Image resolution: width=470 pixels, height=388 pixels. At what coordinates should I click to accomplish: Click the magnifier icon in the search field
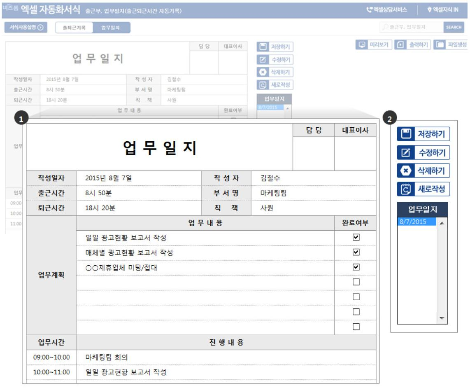(385, 27)
